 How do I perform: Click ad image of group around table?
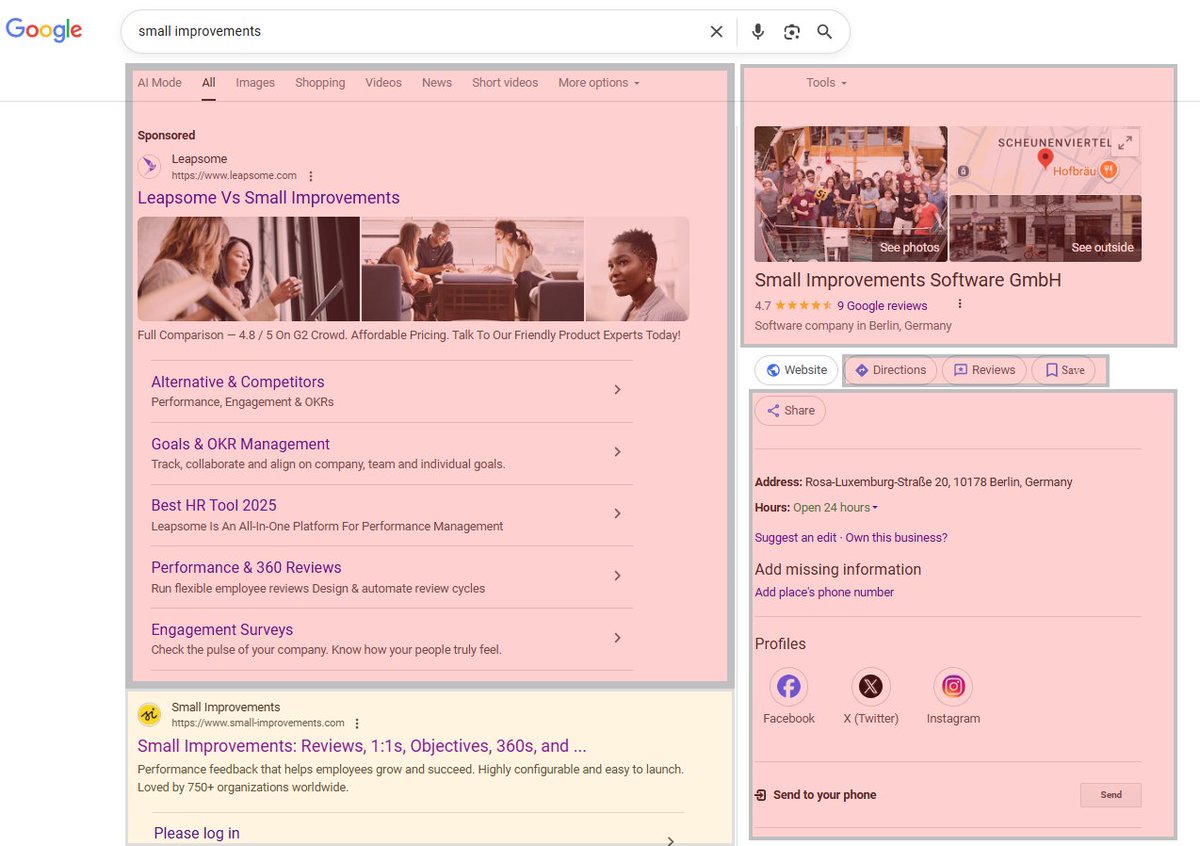pyautogui.click(x=472, y=269)
